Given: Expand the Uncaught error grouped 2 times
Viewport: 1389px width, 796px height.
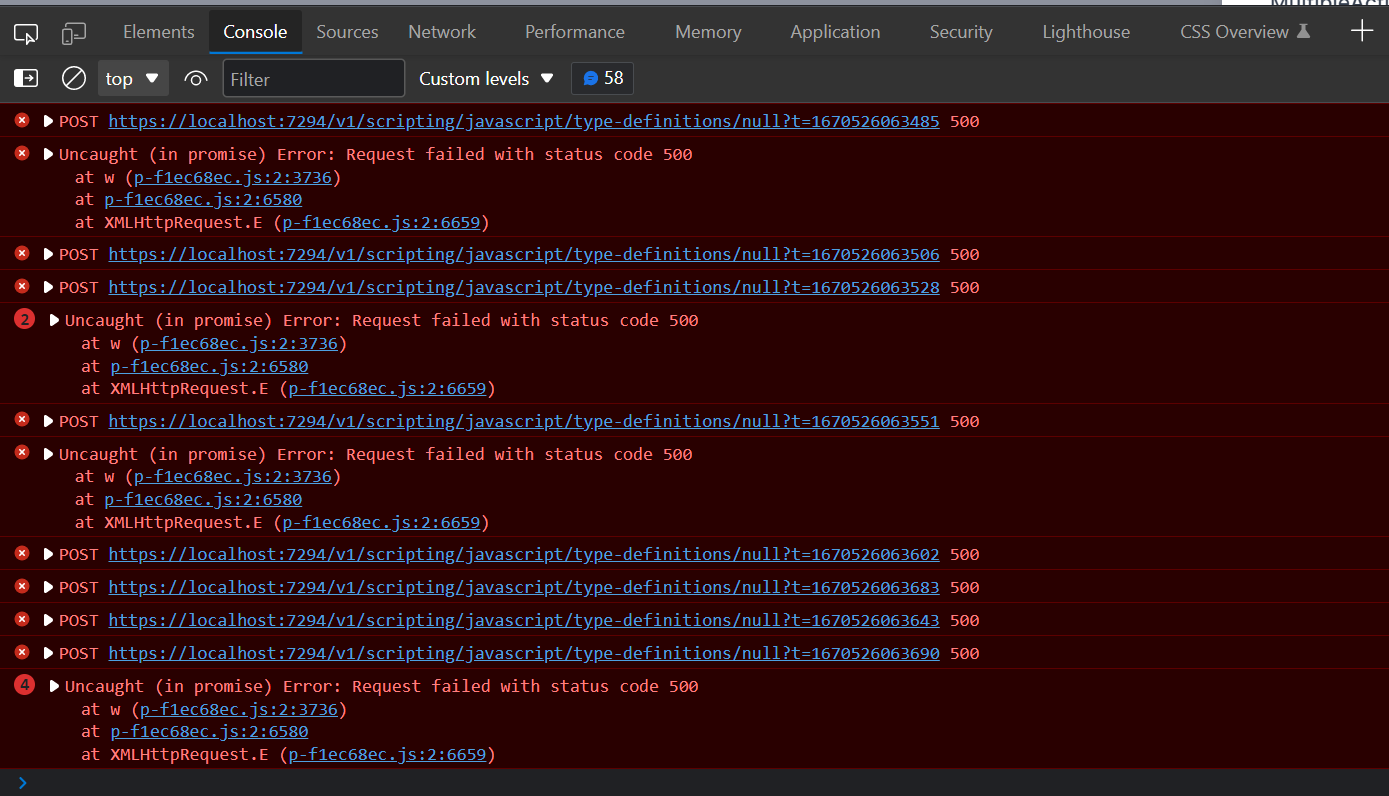Looking at the screenshot, I should (55, 320).
